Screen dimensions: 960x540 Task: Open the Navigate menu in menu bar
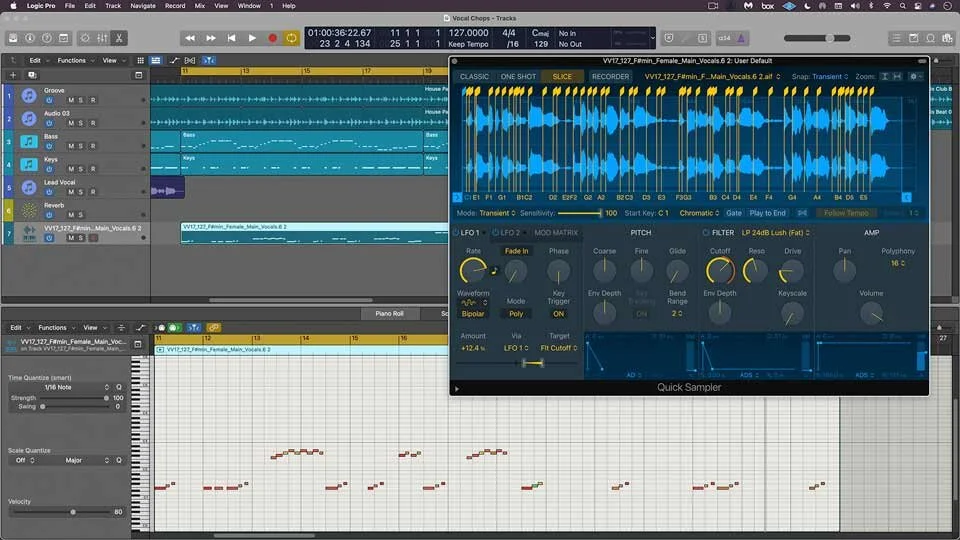coord(143,6)
